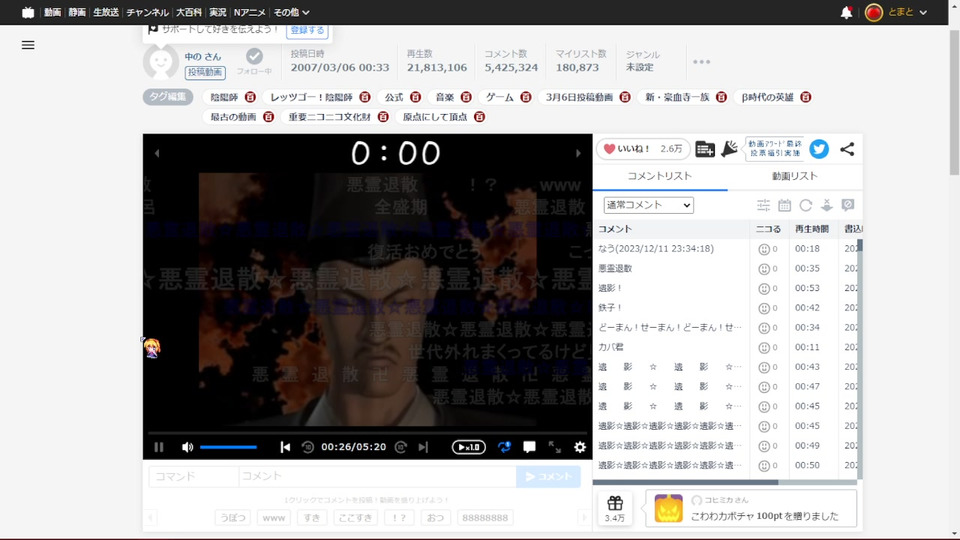Open comment list filter settings icon
Viewport: 960px width, 540px height.
coord(763,205)
